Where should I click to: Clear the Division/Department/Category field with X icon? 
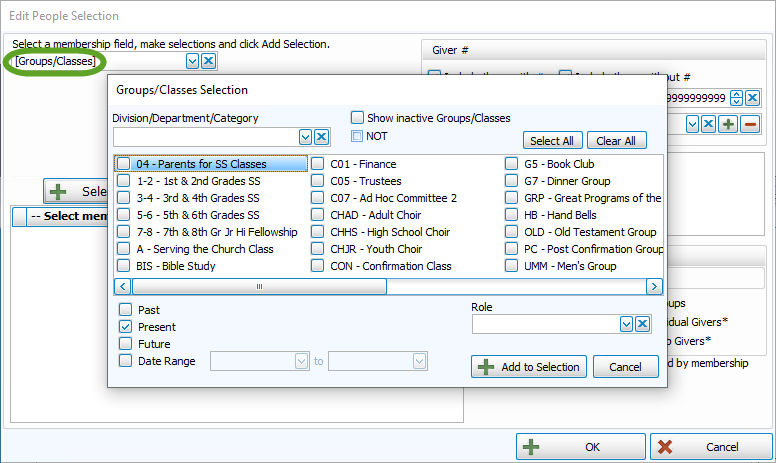(321, 137)
